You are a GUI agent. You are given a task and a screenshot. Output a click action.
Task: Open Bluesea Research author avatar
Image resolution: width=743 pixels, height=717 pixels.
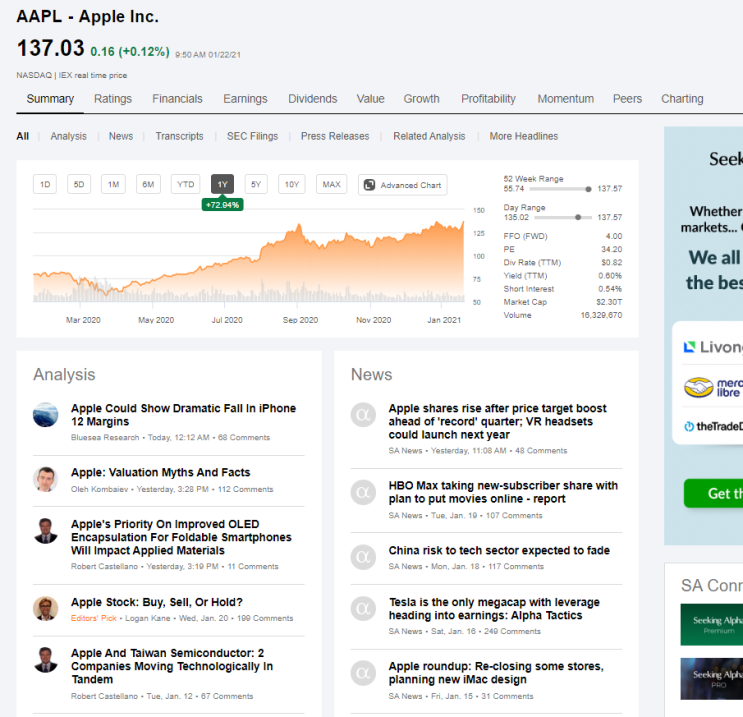(x=45, y=415)
